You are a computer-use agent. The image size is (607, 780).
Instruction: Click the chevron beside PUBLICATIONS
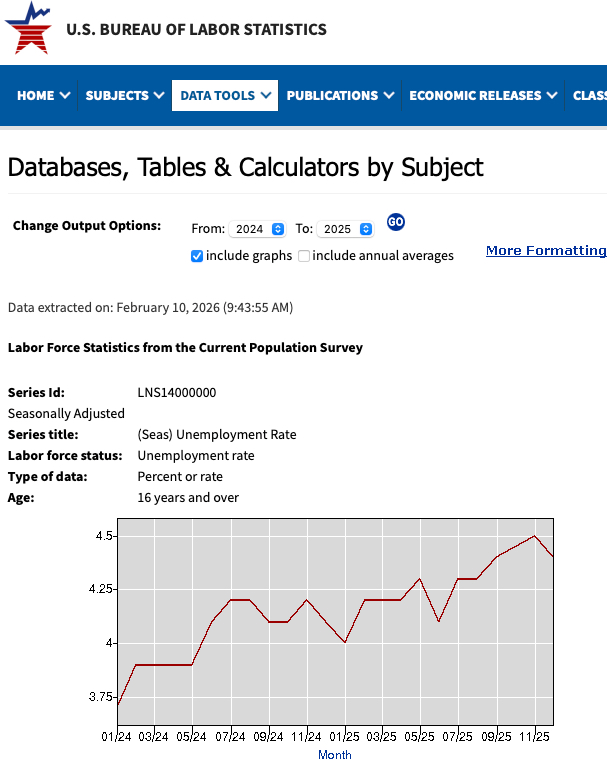pos(386,96)
